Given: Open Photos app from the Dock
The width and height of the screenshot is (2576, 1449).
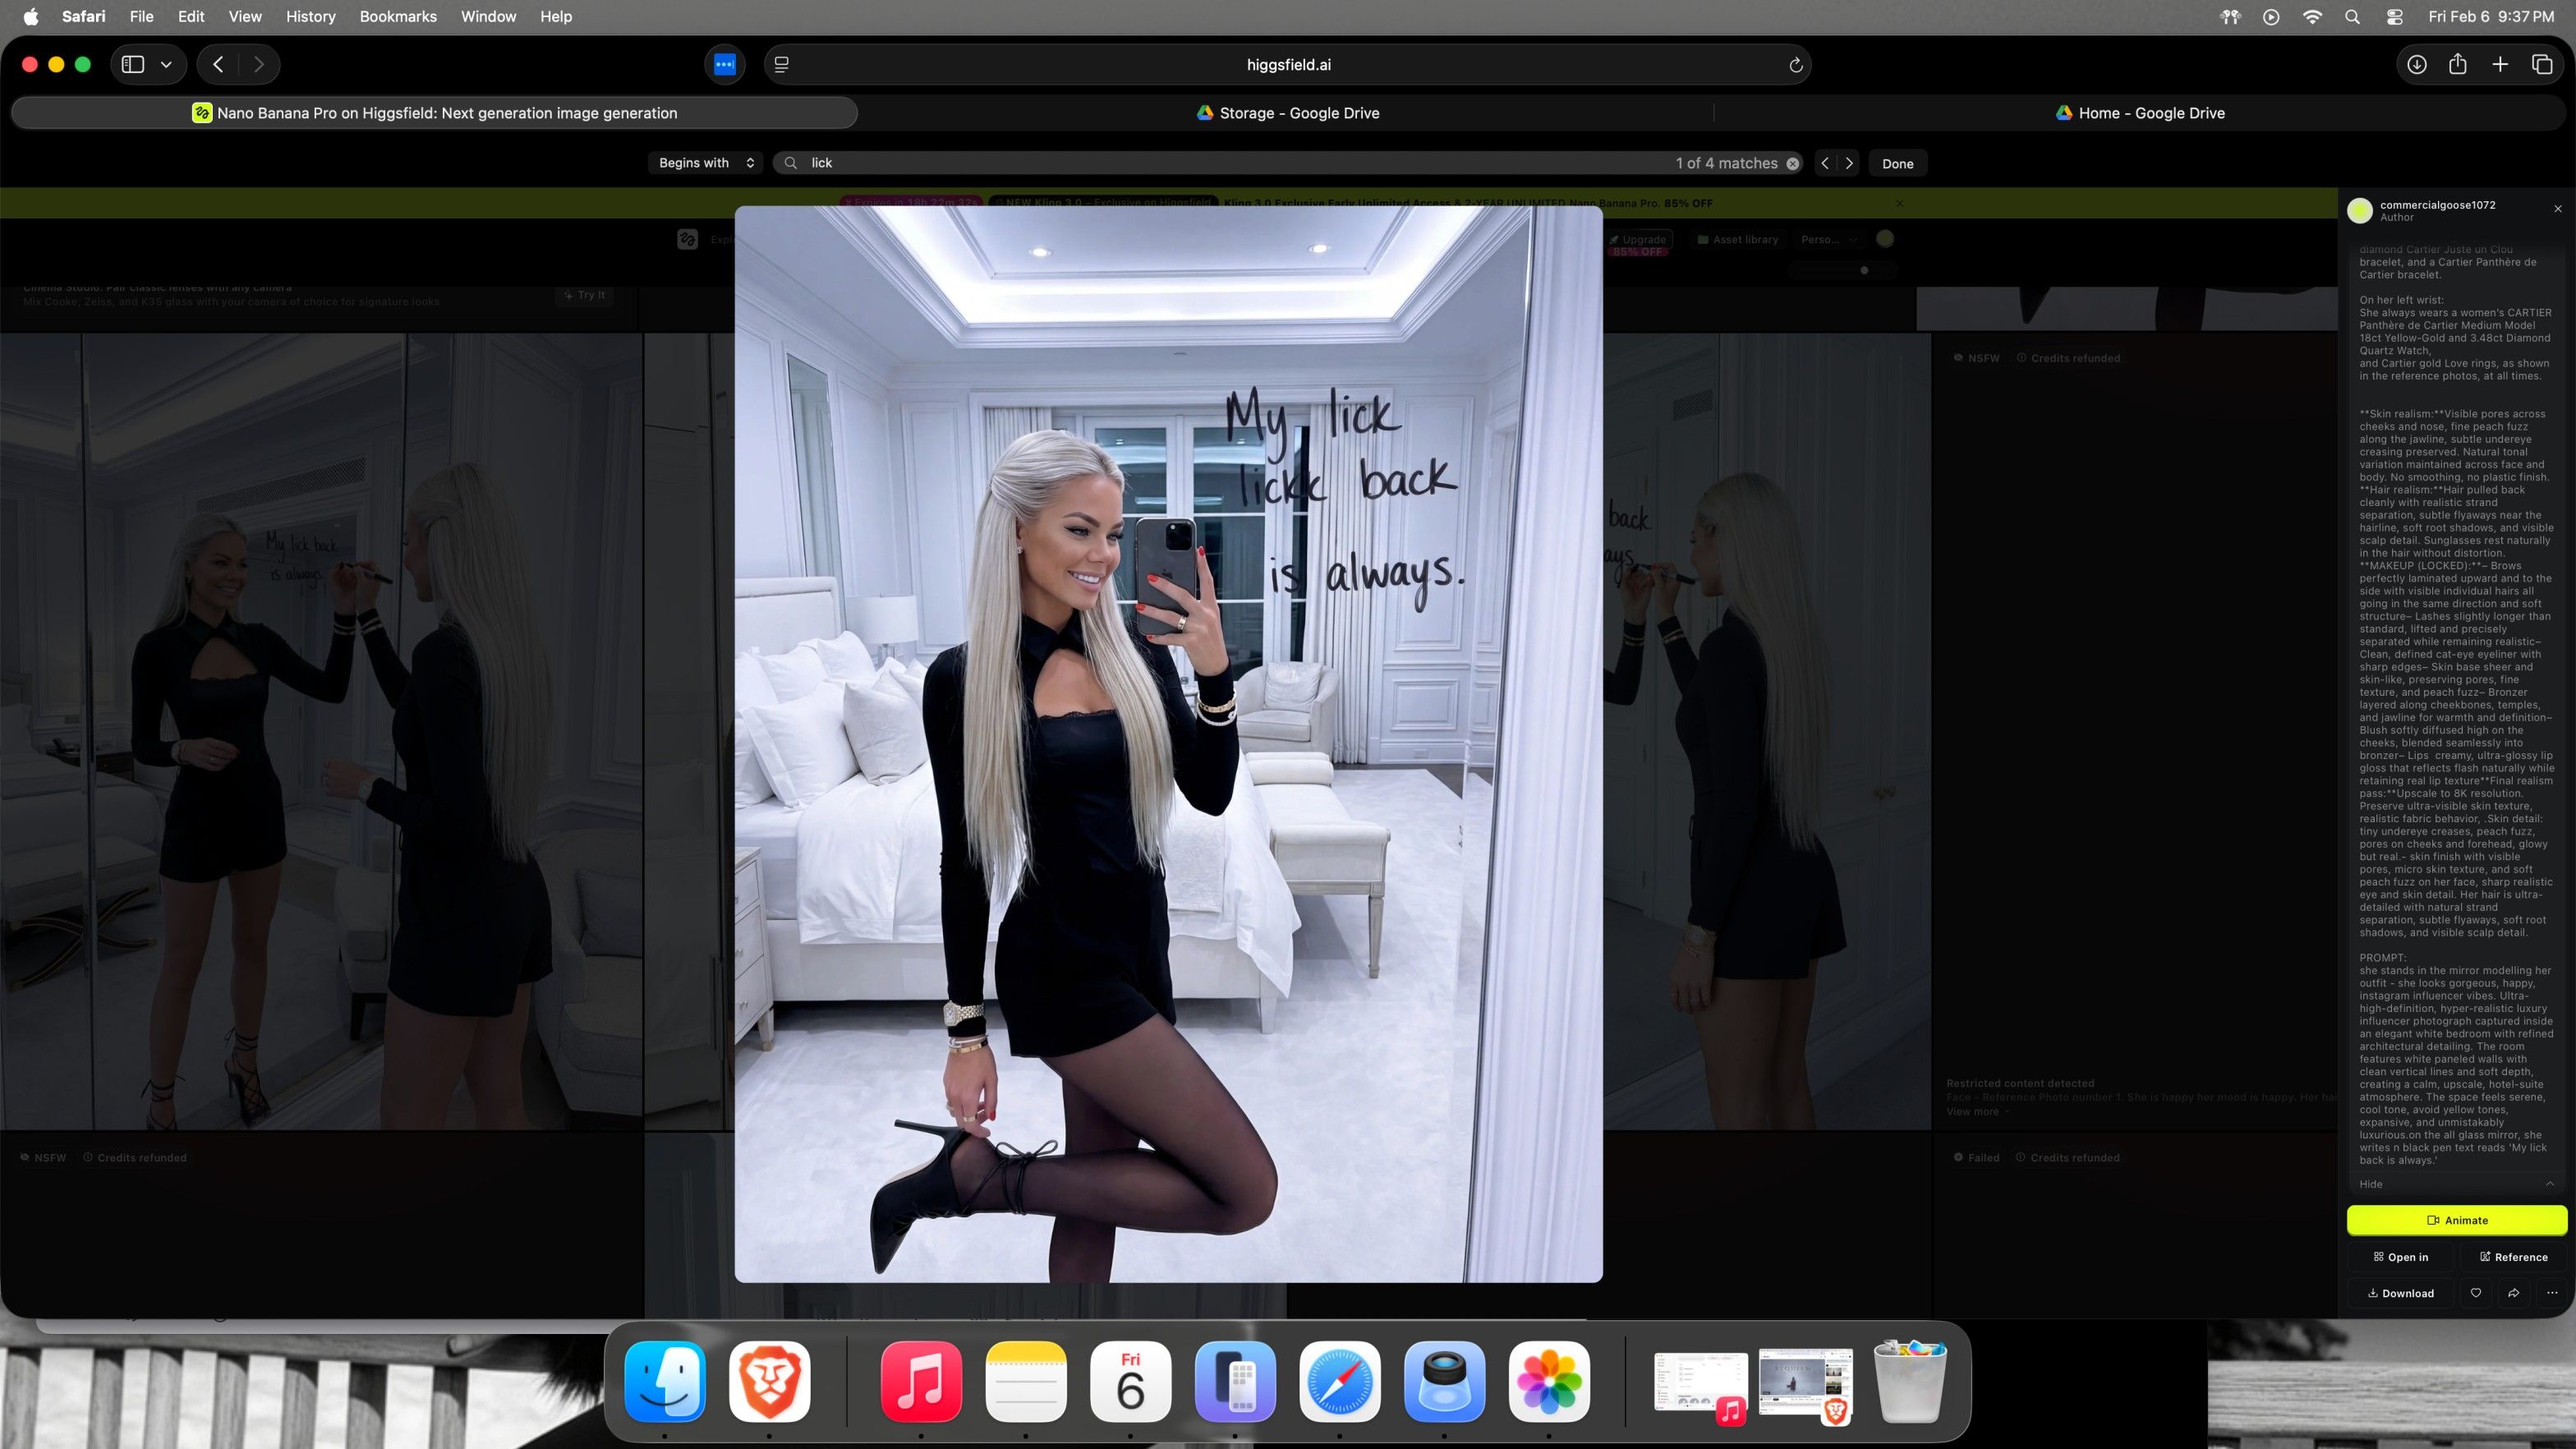Looking at the screenshot, I should 1548,1381.
